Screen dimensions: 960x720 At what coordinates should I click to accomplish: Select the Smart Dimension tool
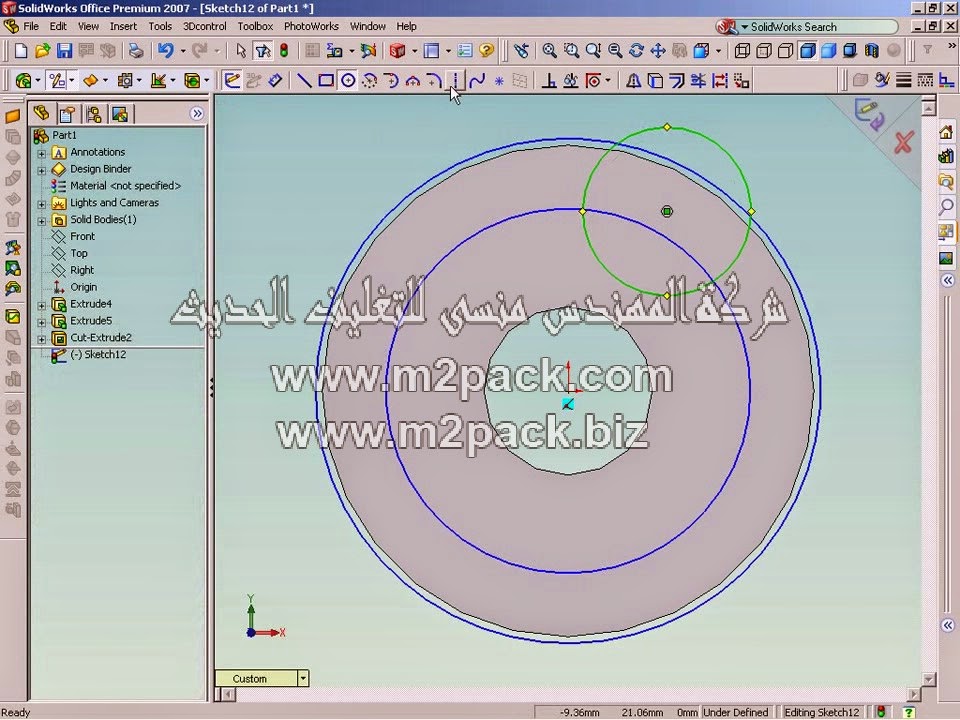click(x=275, y=81)
